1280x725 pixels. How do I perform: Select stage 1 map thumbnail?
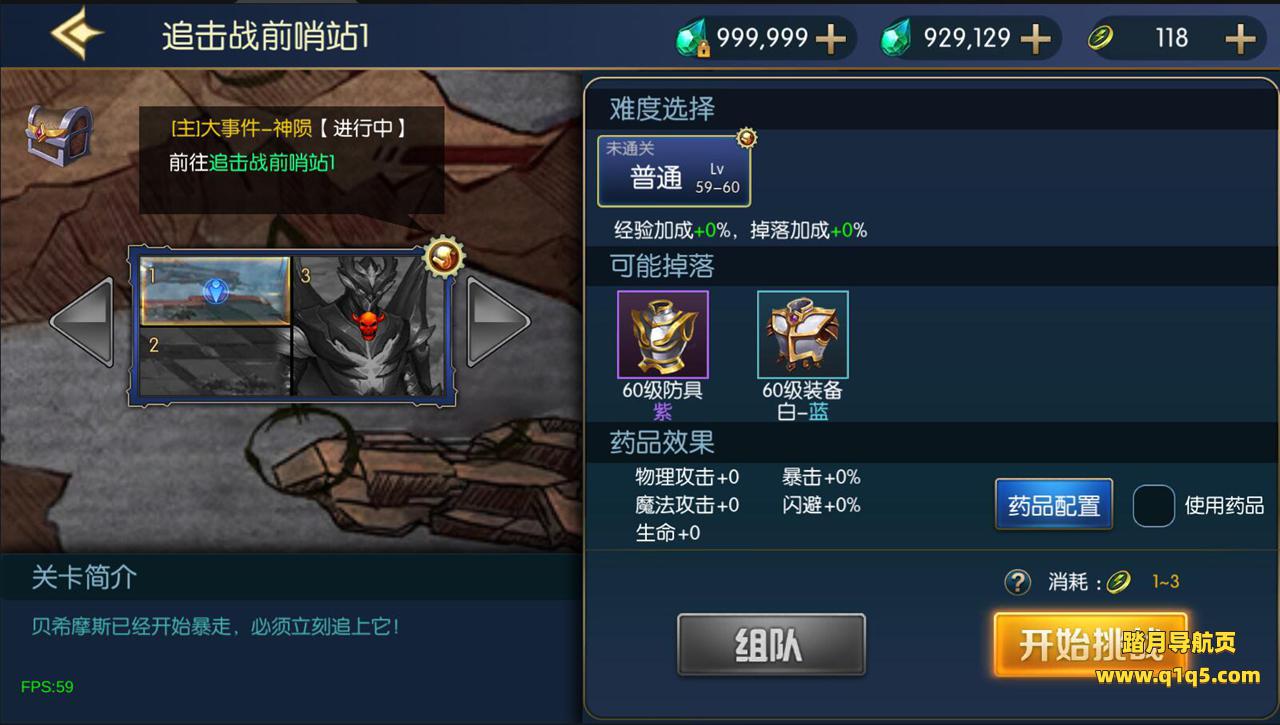coord(215,291)
